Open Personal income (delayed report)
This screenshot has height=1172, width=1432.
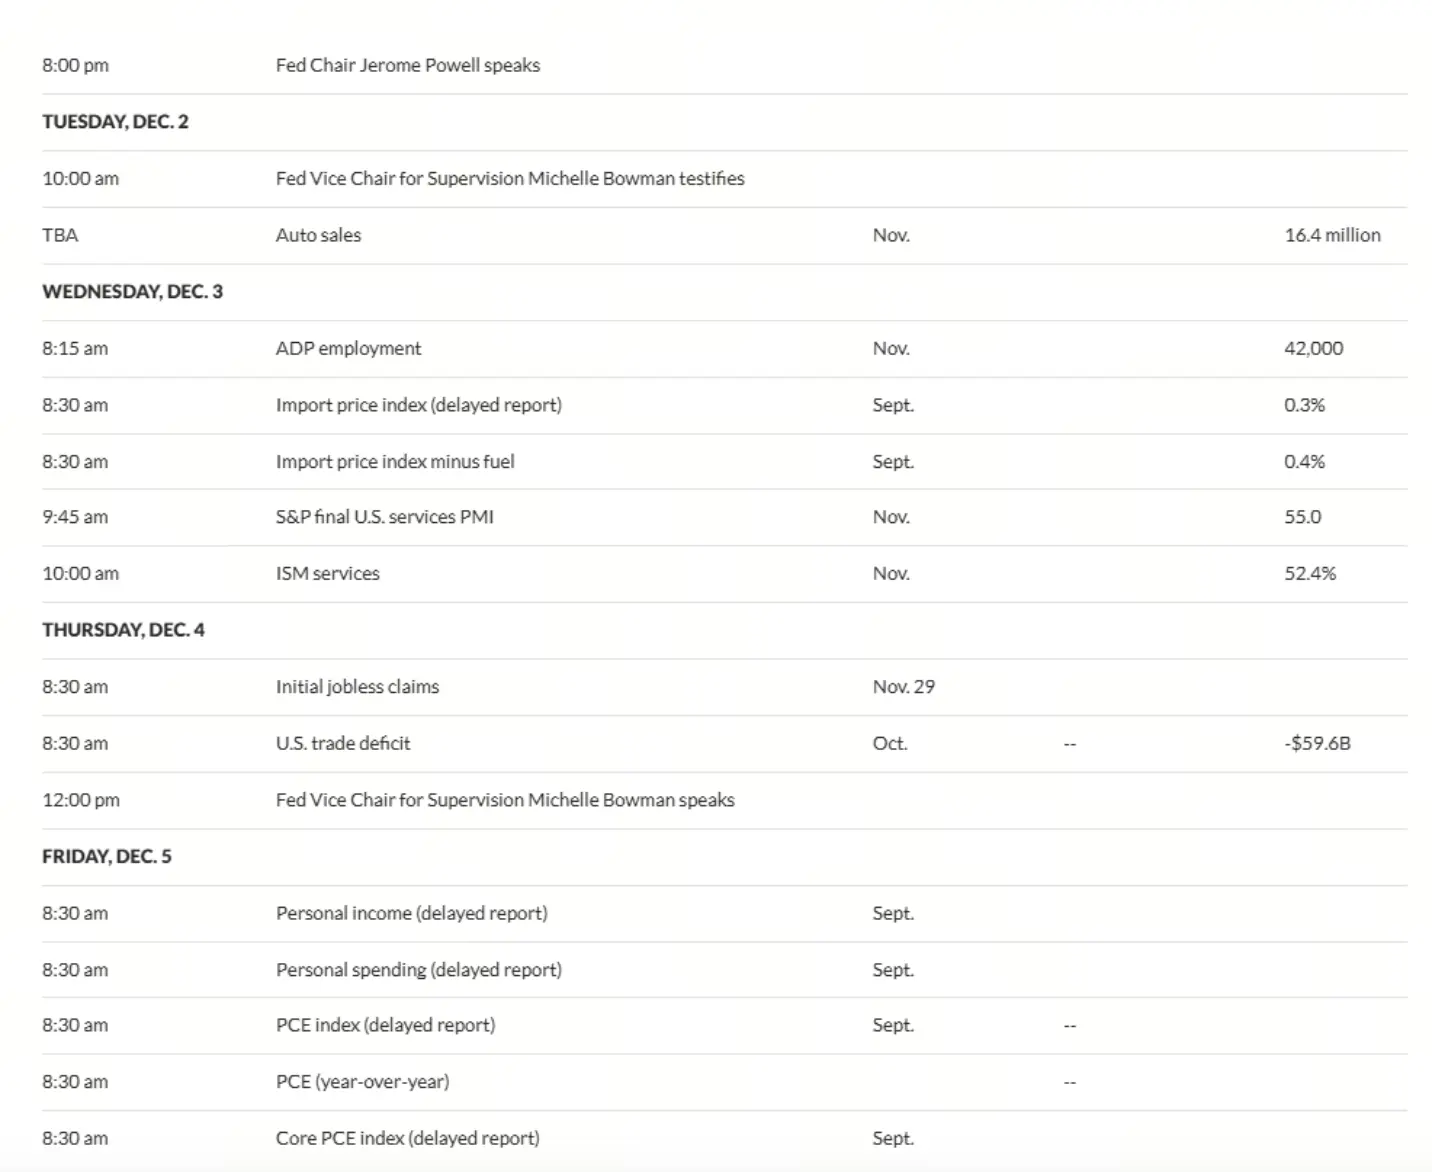pos(411,913)
